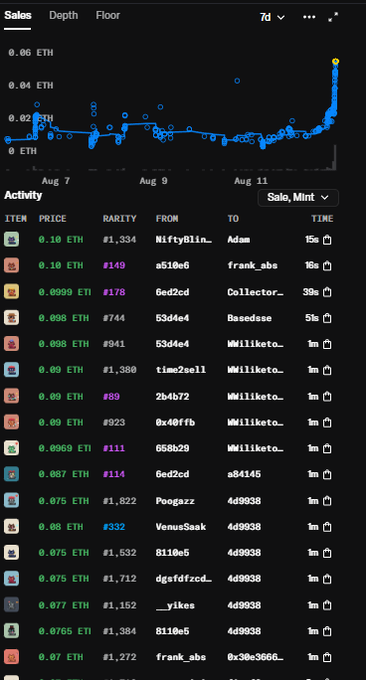This screenshot has width=366, height=680.
Task: Click rarity rank #332
Action: click(x=114, y=527)
